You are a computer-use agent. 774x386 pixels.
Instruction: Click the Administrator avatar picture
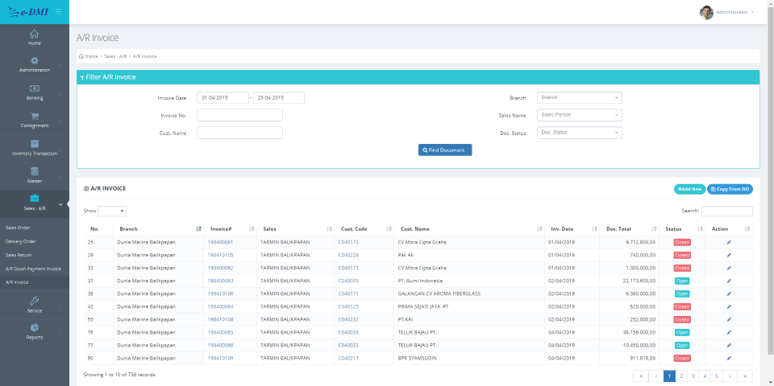tap(706, 12)
